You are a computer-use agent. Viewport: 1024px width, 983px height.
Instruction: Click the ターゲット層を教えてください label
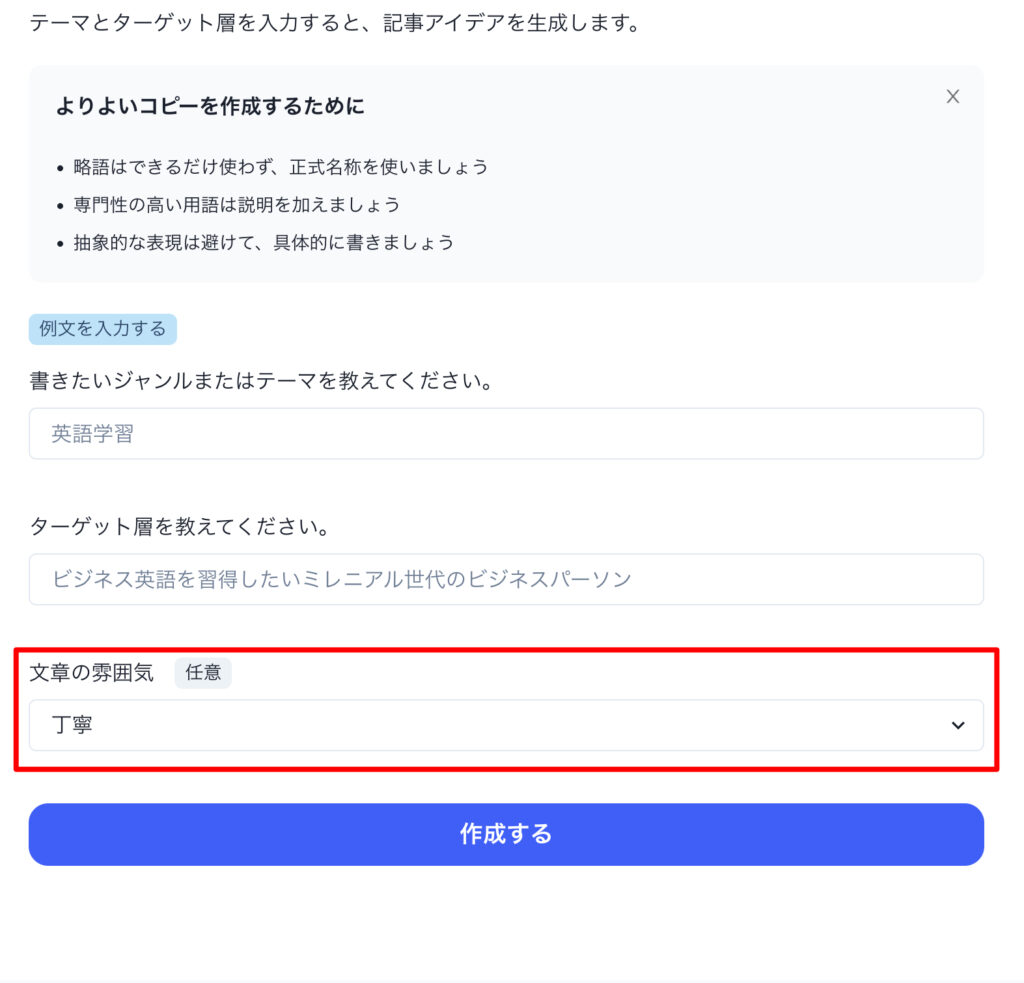click(x=180, y=526)
